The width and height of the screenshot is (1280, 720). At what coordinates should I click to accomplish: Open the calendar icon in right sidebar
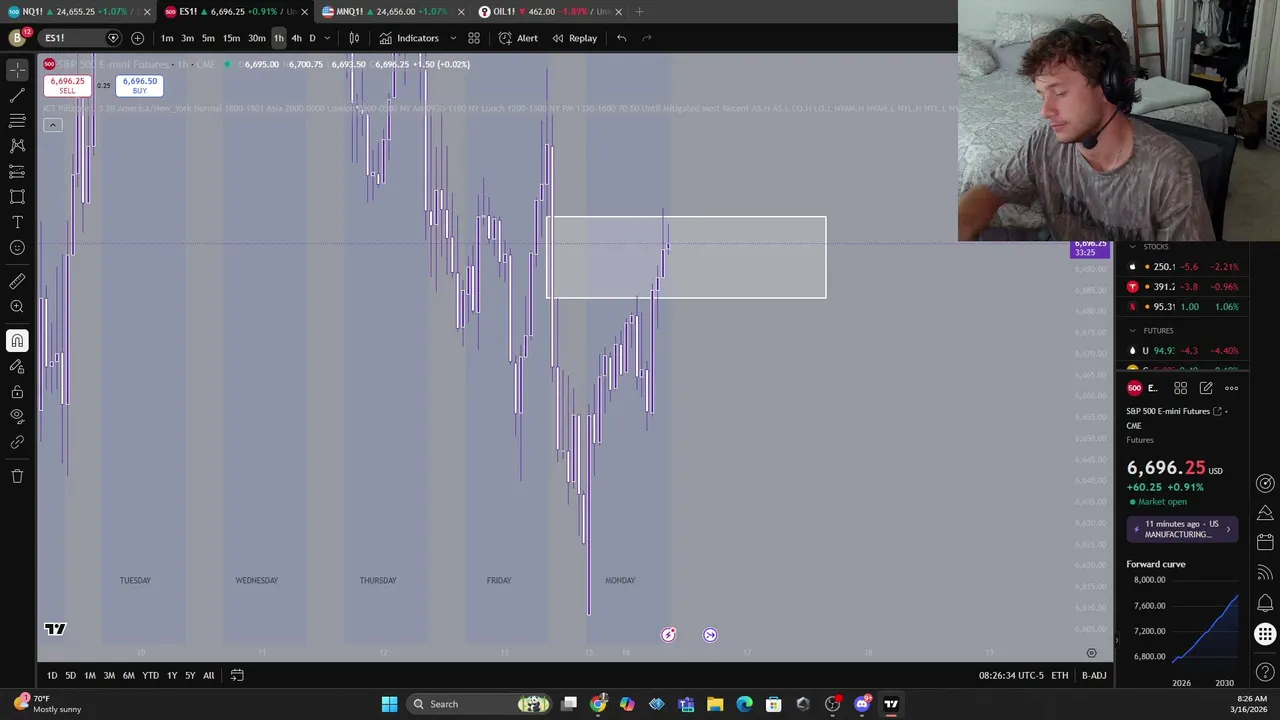pyautogui.click(x=1265, y=542)
